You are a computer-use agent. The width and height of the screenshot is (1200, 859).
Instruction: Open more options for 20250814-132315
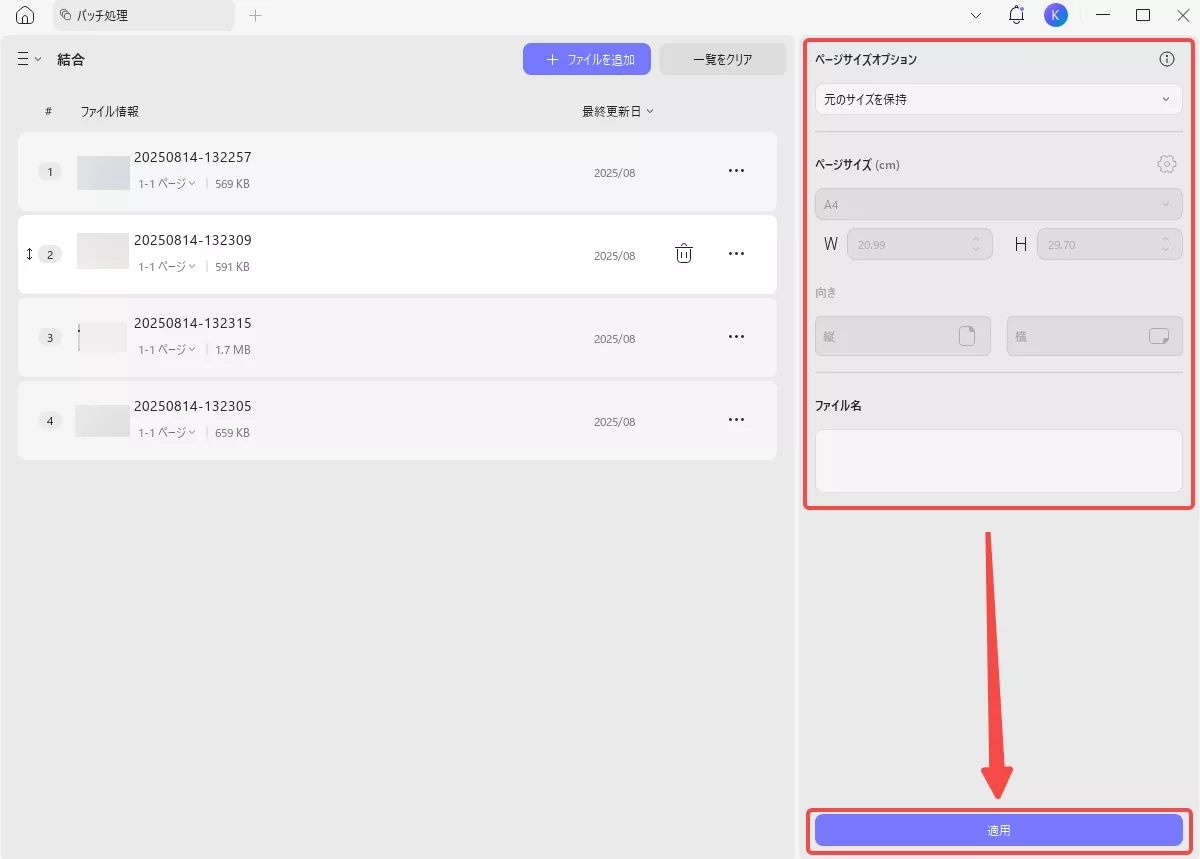click(736, 337)
